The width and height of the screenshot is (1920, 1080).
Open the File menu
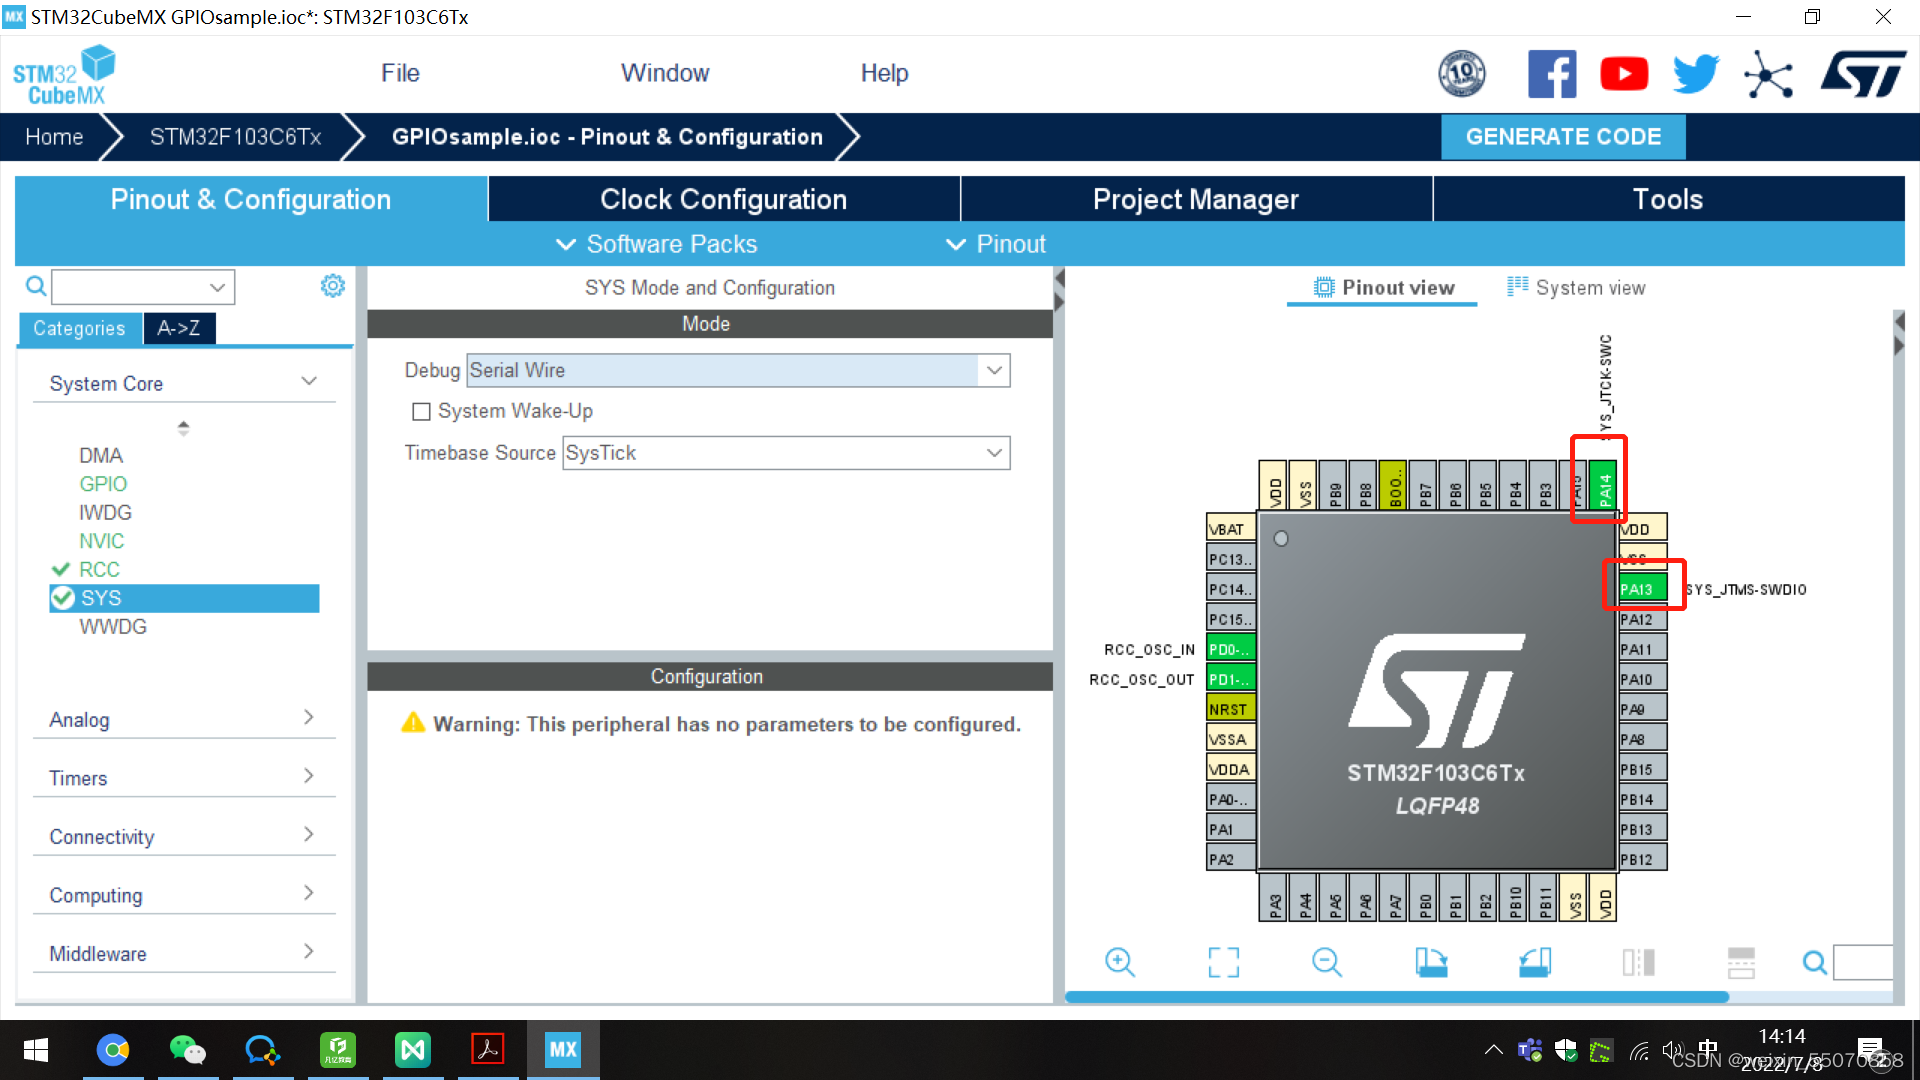coord(399,73)
